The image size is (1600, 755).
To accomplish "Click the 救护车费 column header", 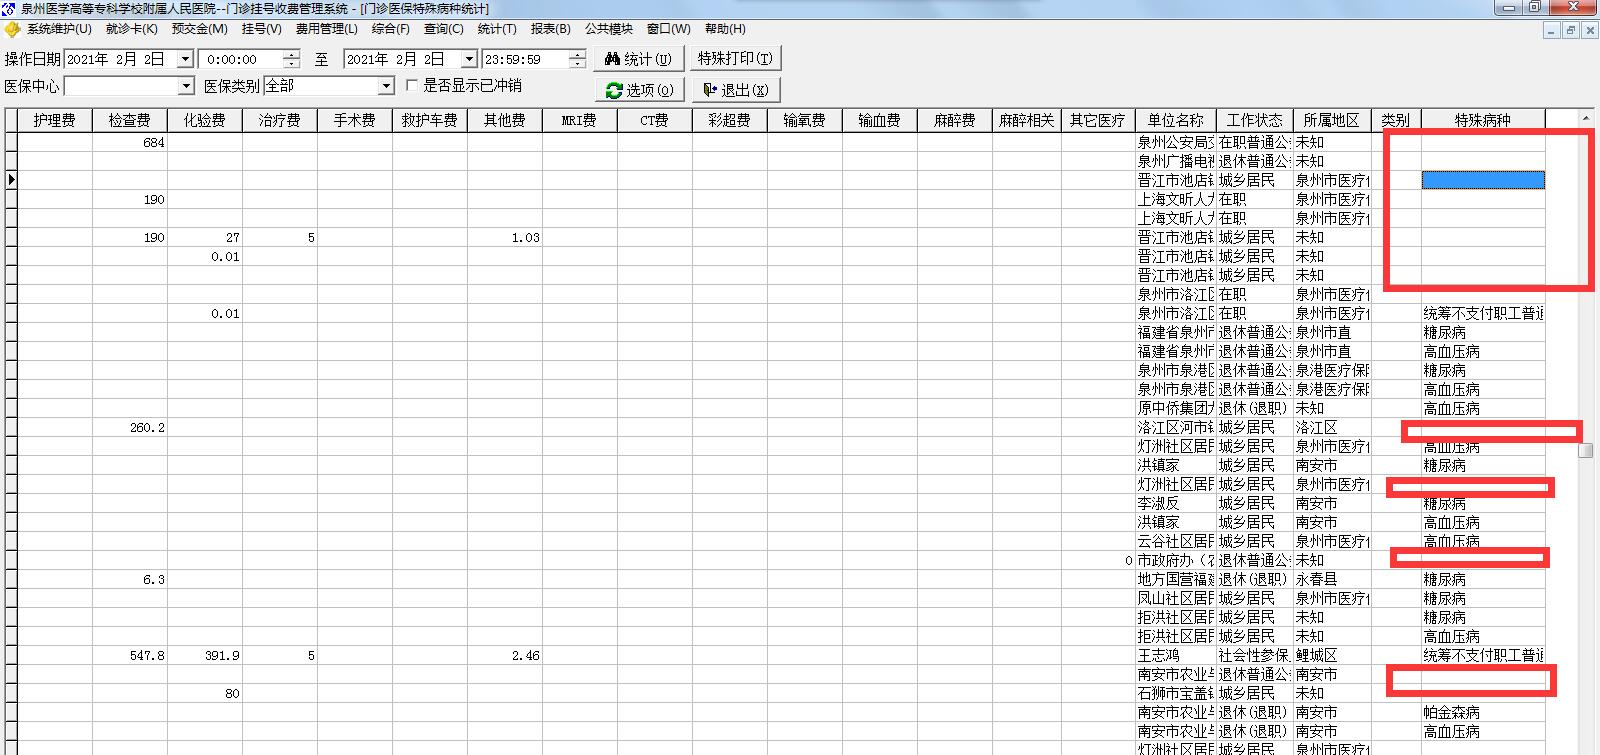I will pos(429,121).
